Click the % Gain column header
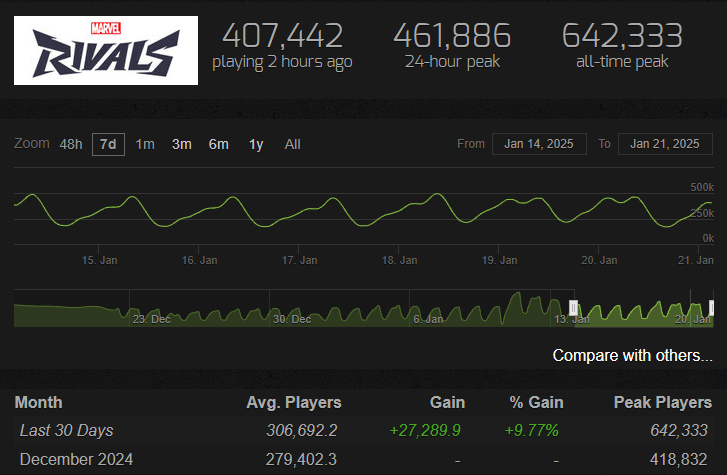727x475 pixels. (536, 402)
